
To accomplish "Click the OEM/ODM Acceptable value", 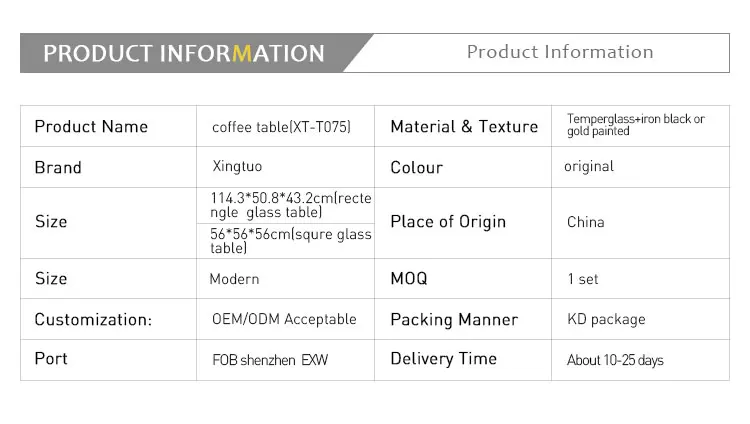I will [x=284, y=319].
